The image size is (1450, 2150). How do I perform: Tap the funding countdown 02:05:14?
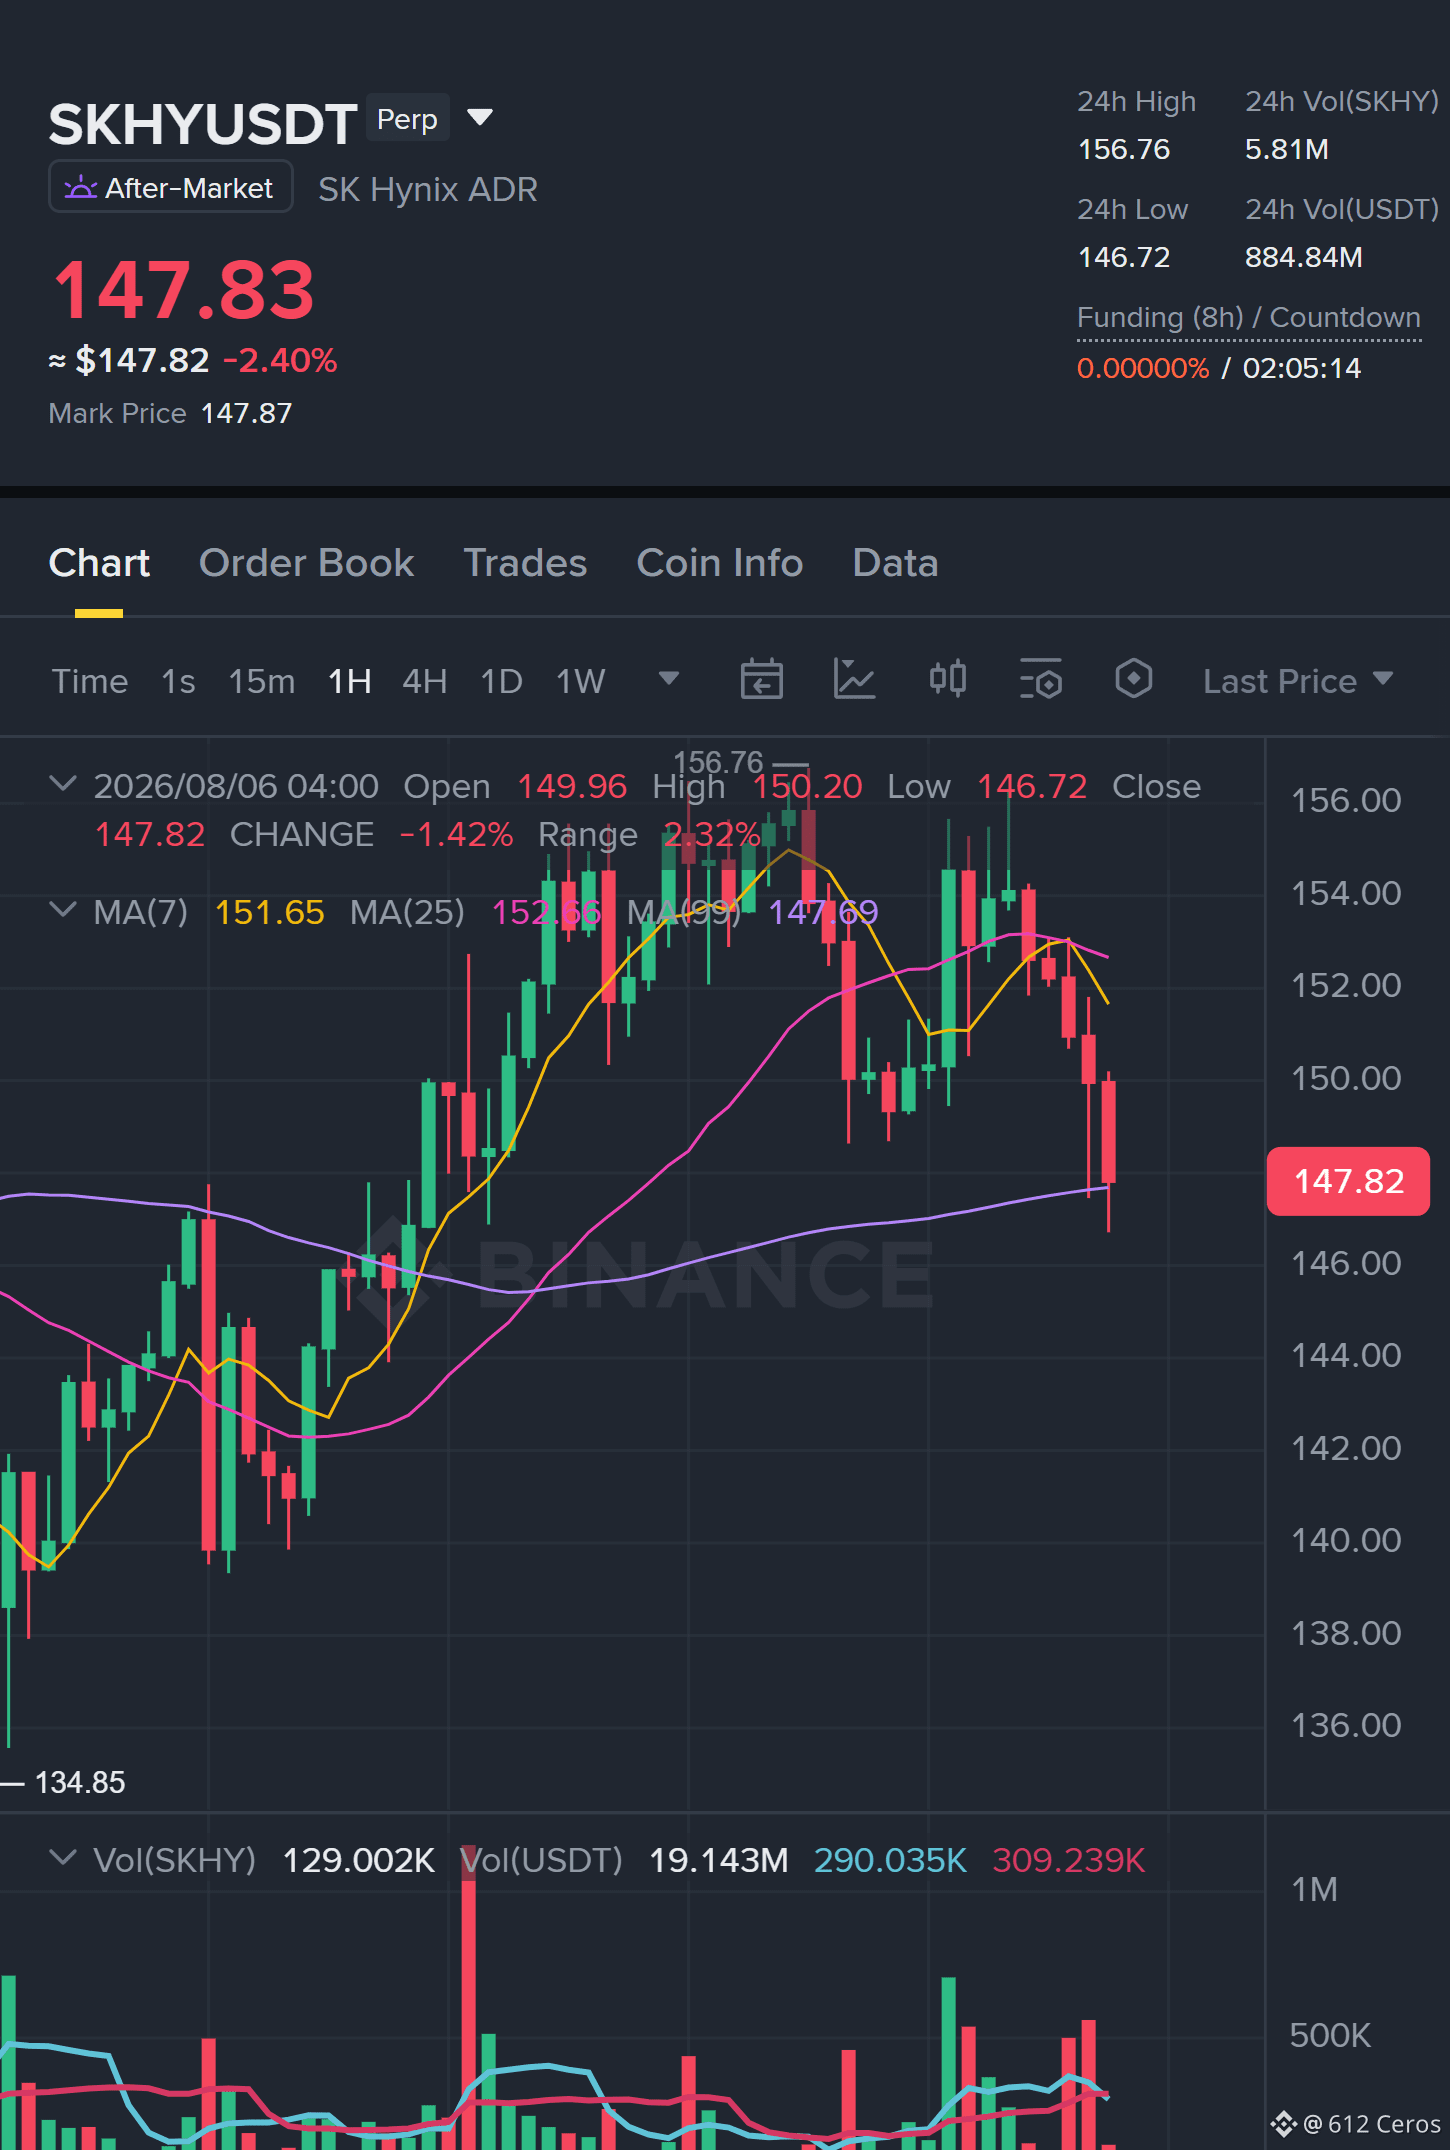click(1302, 368)
